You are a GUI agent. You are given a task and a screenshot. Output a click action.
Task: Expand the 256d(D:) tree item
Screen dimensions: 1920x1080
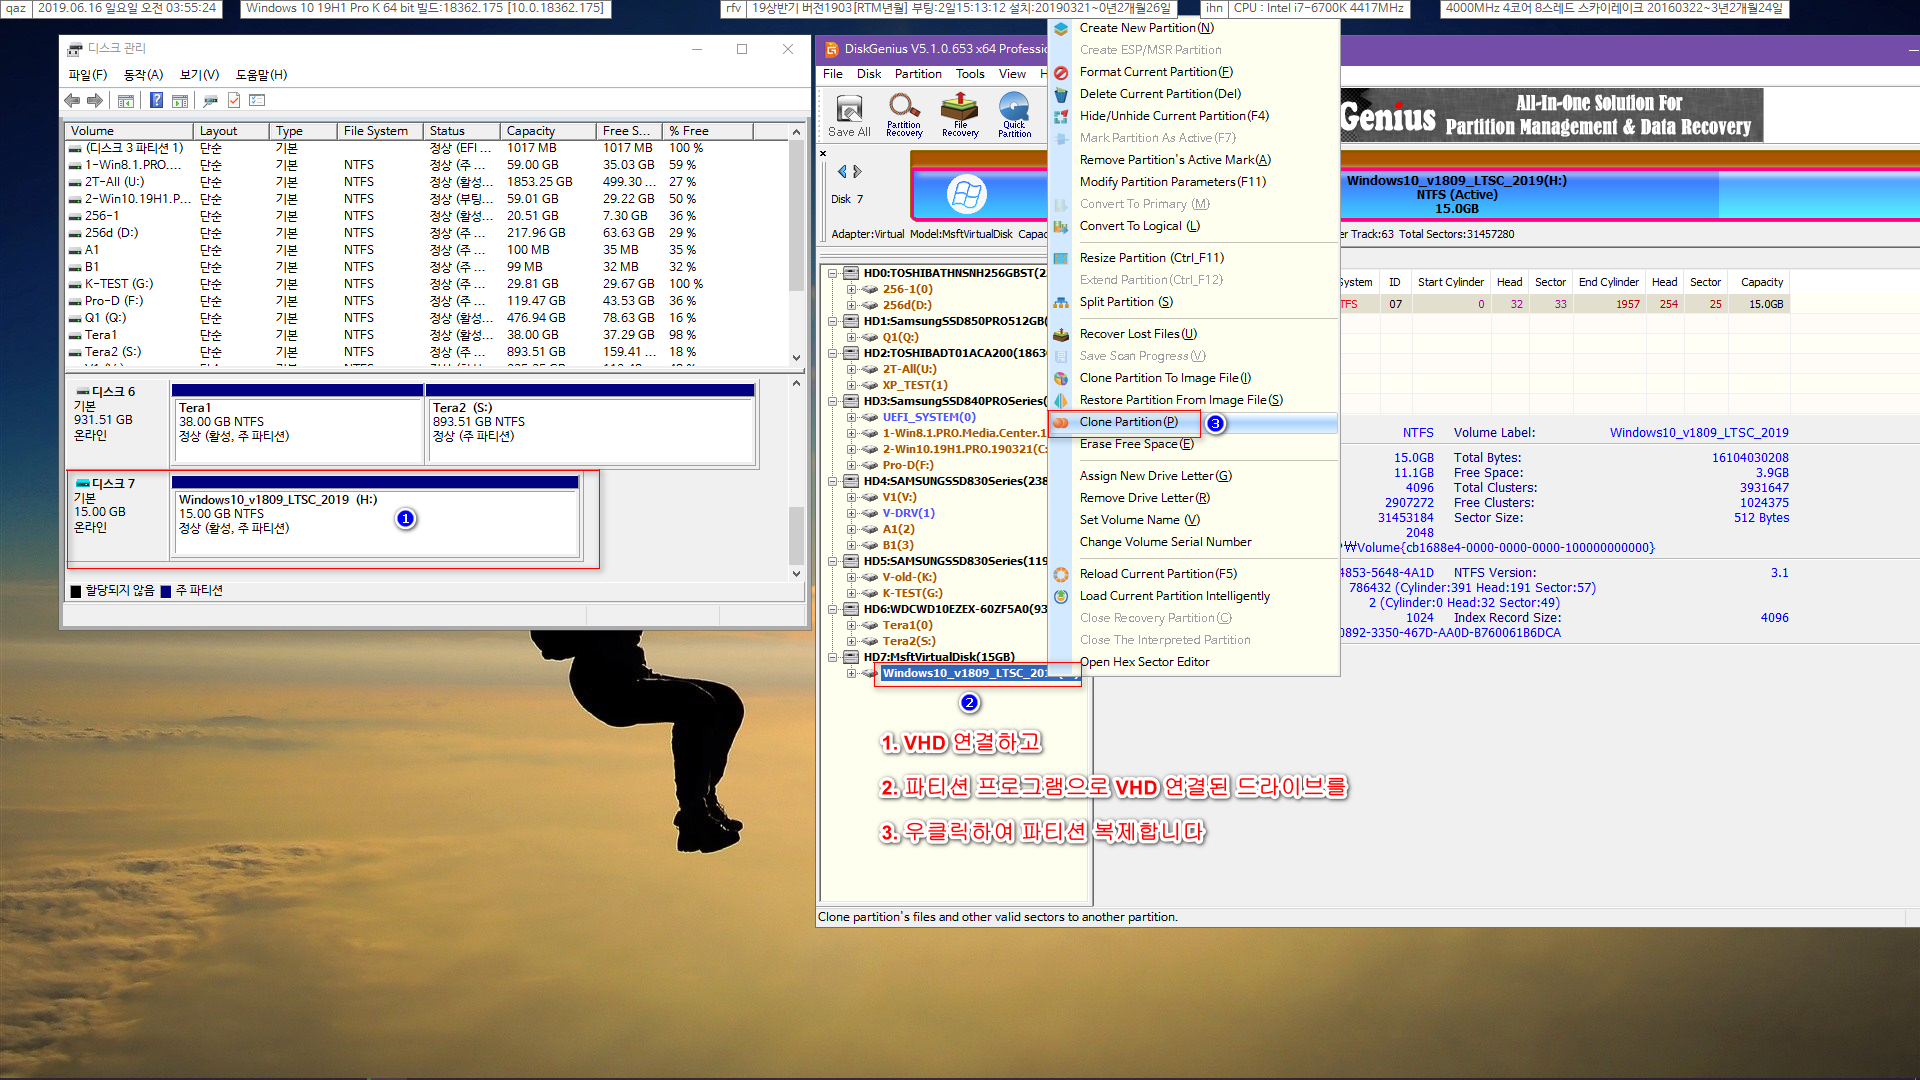click(x=851, y=305)
